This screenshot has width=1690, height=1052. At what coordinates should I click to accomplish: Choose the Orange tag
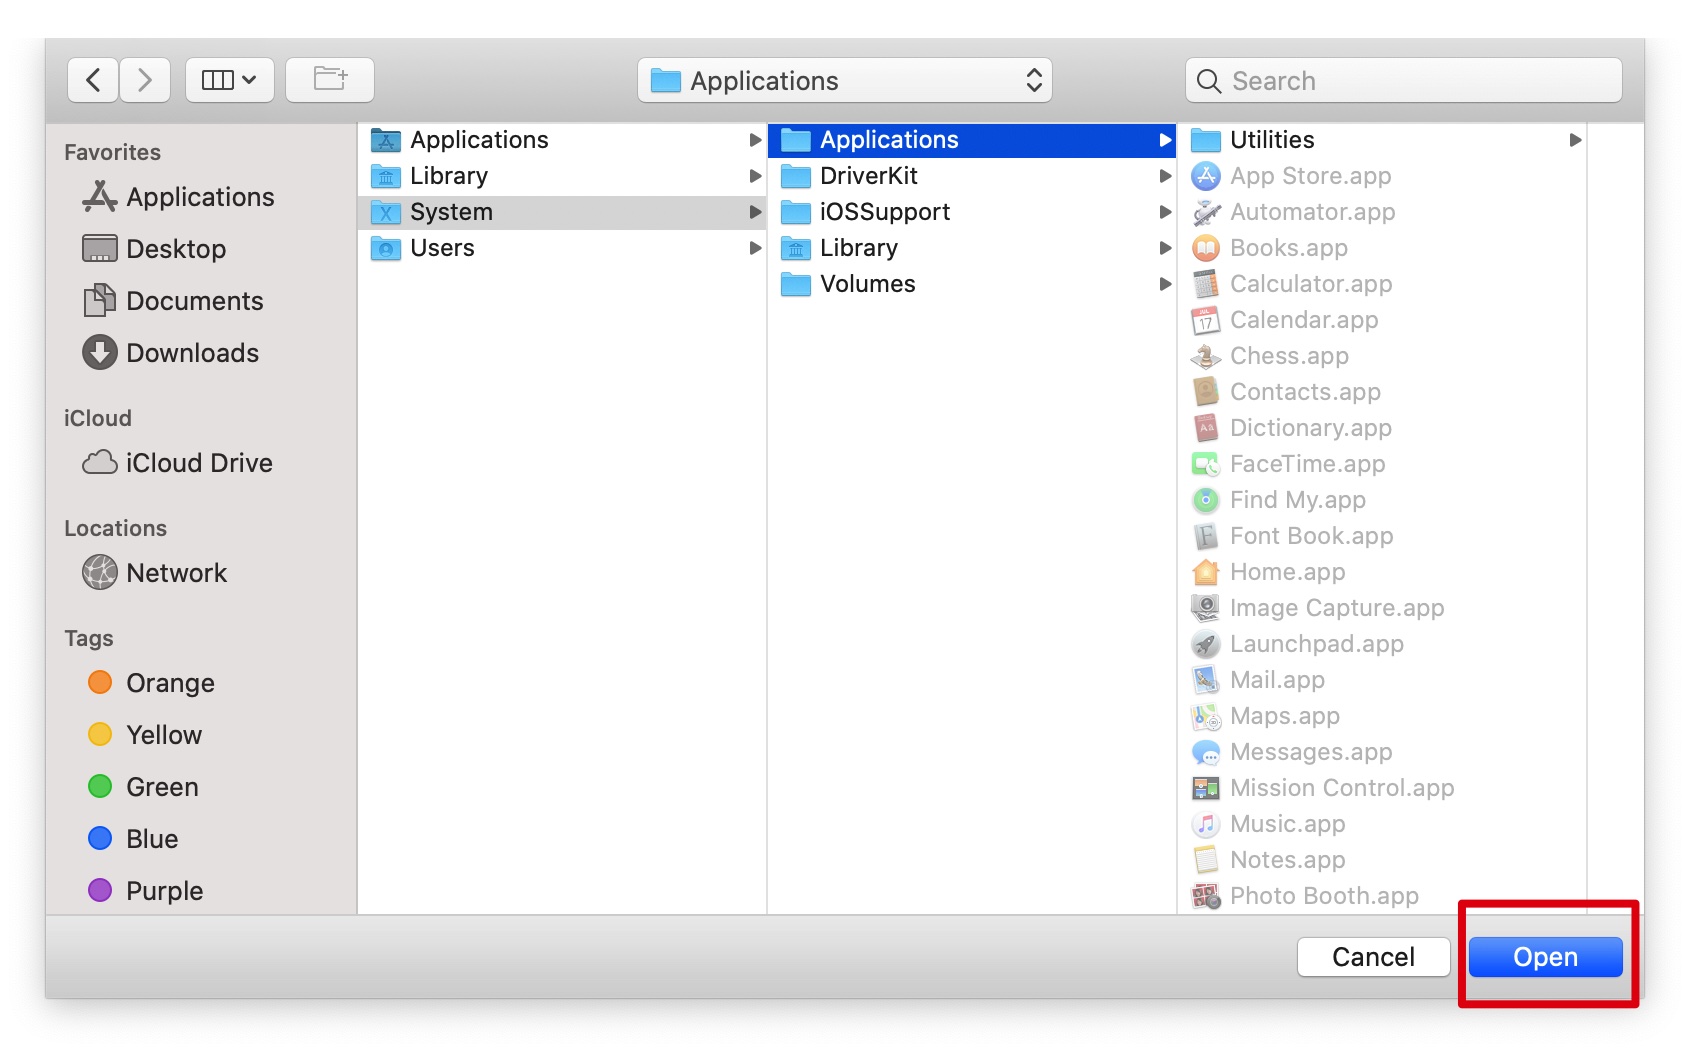(152, 683)
